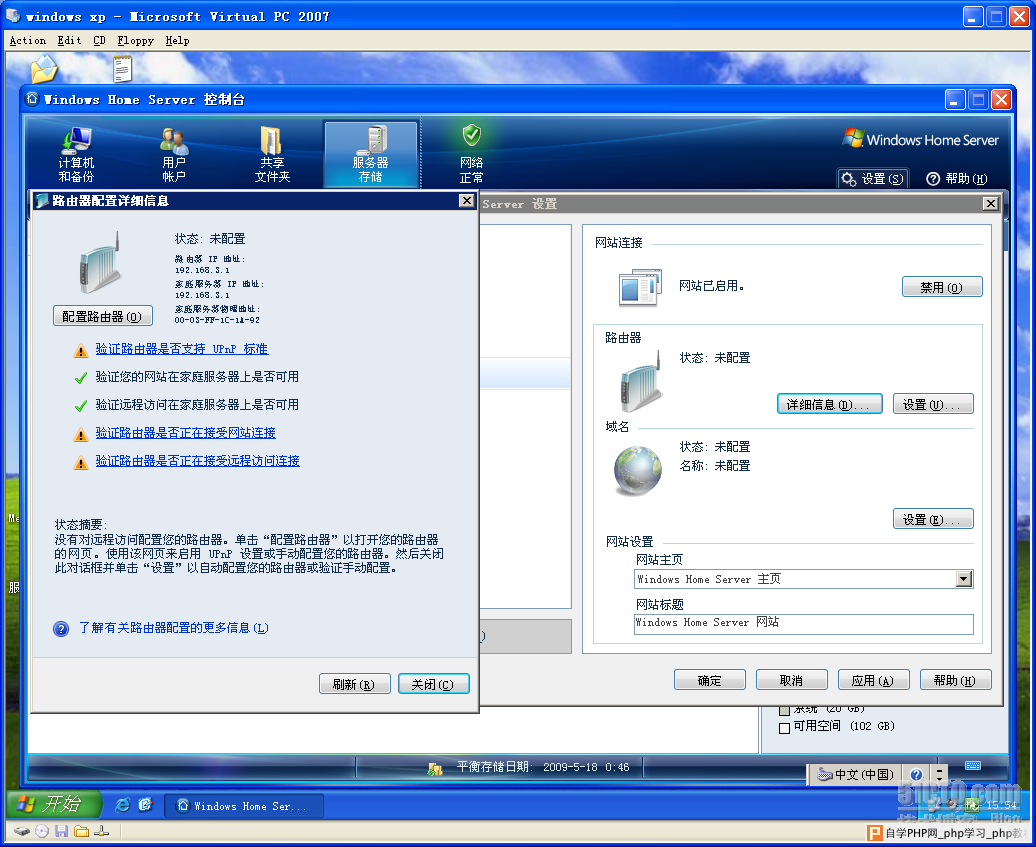
Task: Click green checkmark beside 验证您的网站在家庭服务器上是否可用
Action: click(81, 378)
